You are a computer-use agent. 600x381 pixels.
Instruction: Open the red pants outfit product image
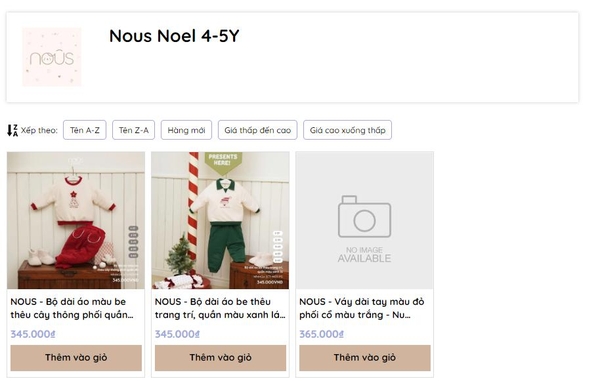click(x=76, y=220)
